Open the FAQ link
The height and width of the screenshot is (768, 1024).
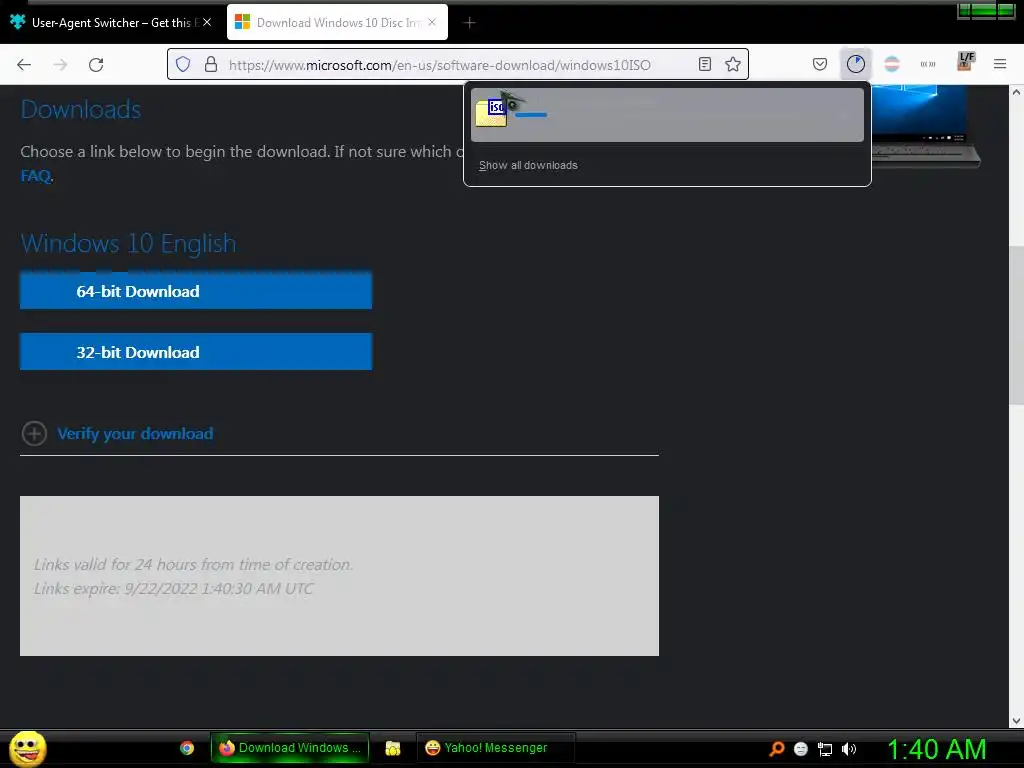[x=35, y=176]
